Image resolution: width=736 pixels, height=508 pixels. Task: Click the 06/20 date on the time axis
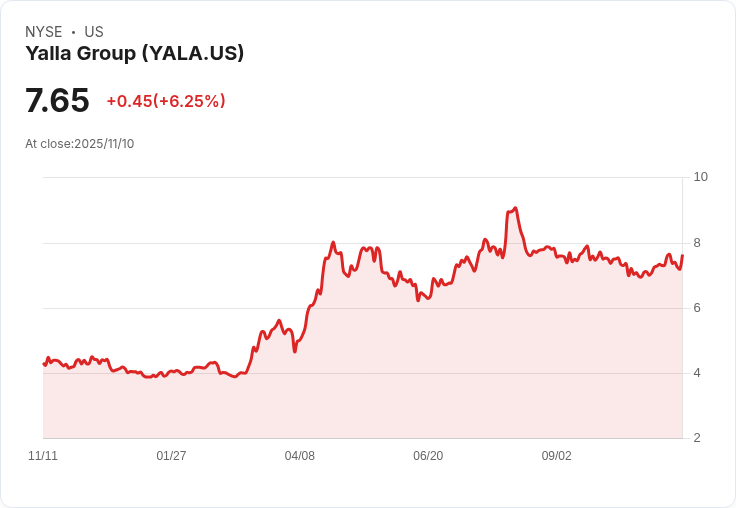(428, 456)
